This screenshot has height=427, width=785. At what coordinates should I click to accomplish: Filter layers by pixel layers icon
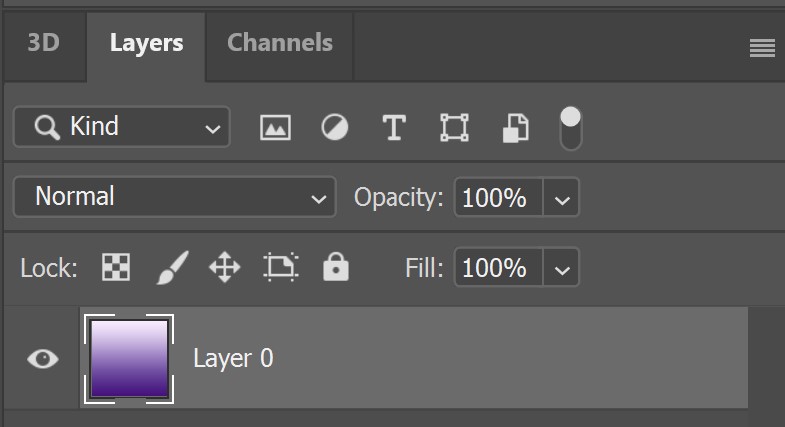275,128
